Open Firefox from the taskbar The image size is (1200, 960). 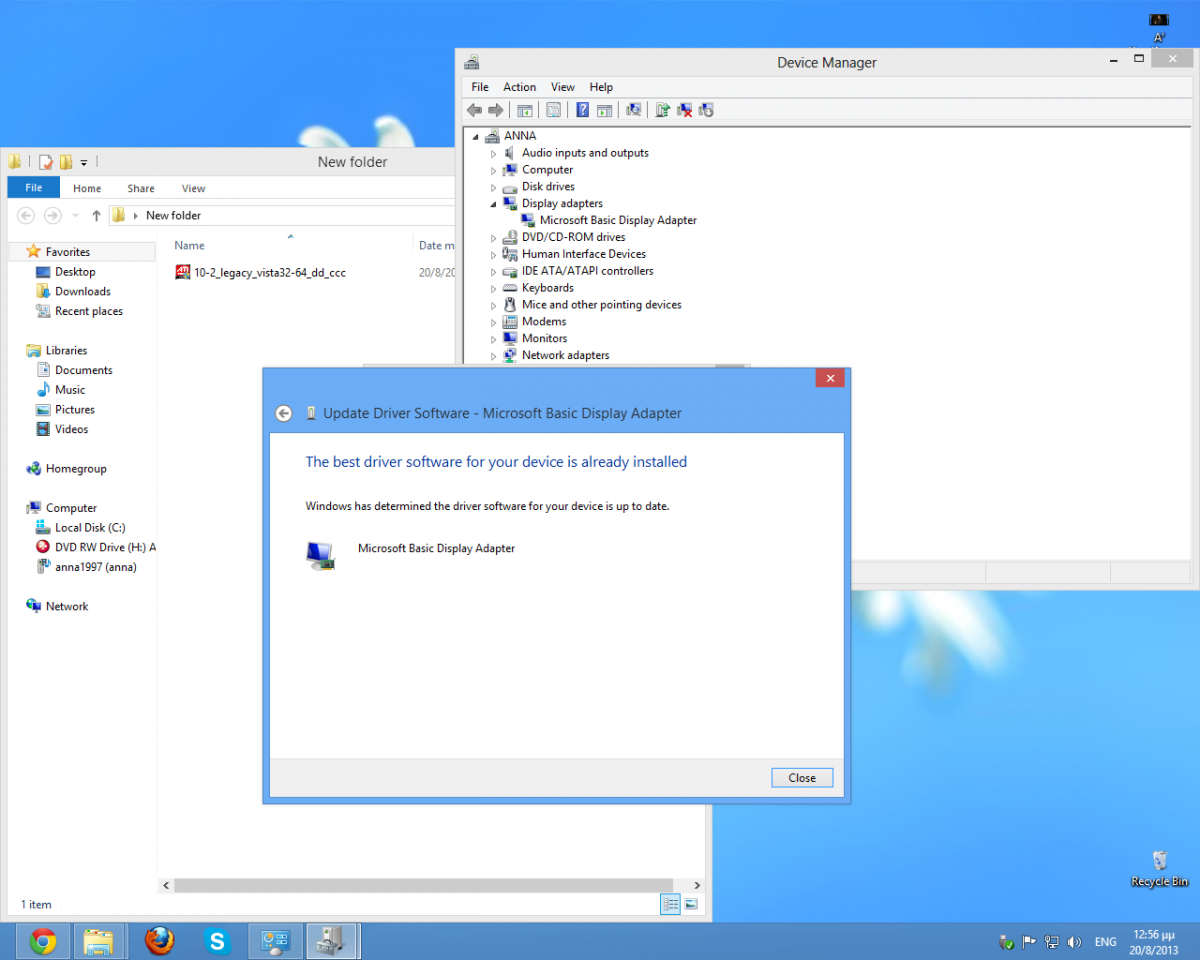point(159,941)
